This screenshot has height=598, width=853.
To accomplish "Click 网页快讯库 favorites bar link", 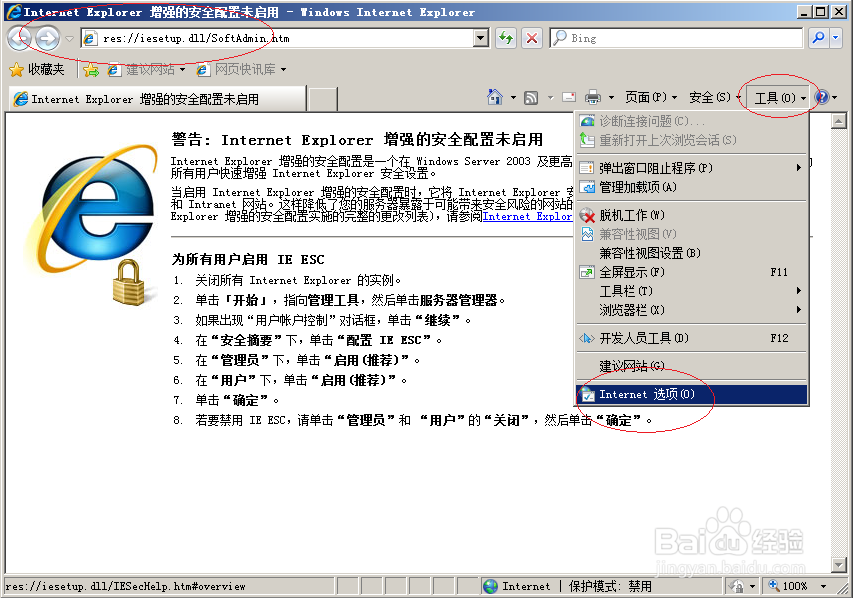I will click(241, 70).
